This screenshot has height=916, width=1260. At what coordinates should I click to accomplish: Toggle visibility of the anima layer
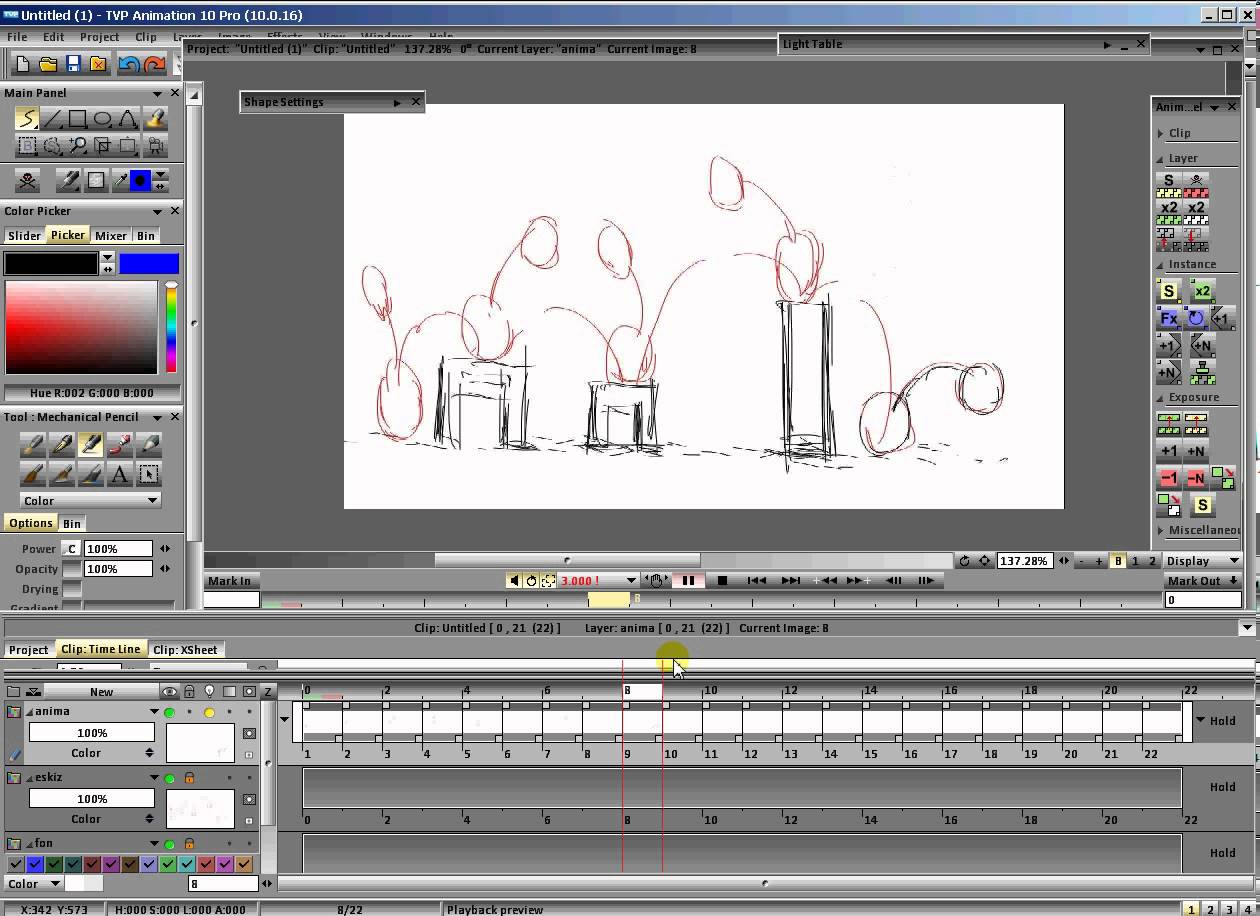(x=170, y=712)
